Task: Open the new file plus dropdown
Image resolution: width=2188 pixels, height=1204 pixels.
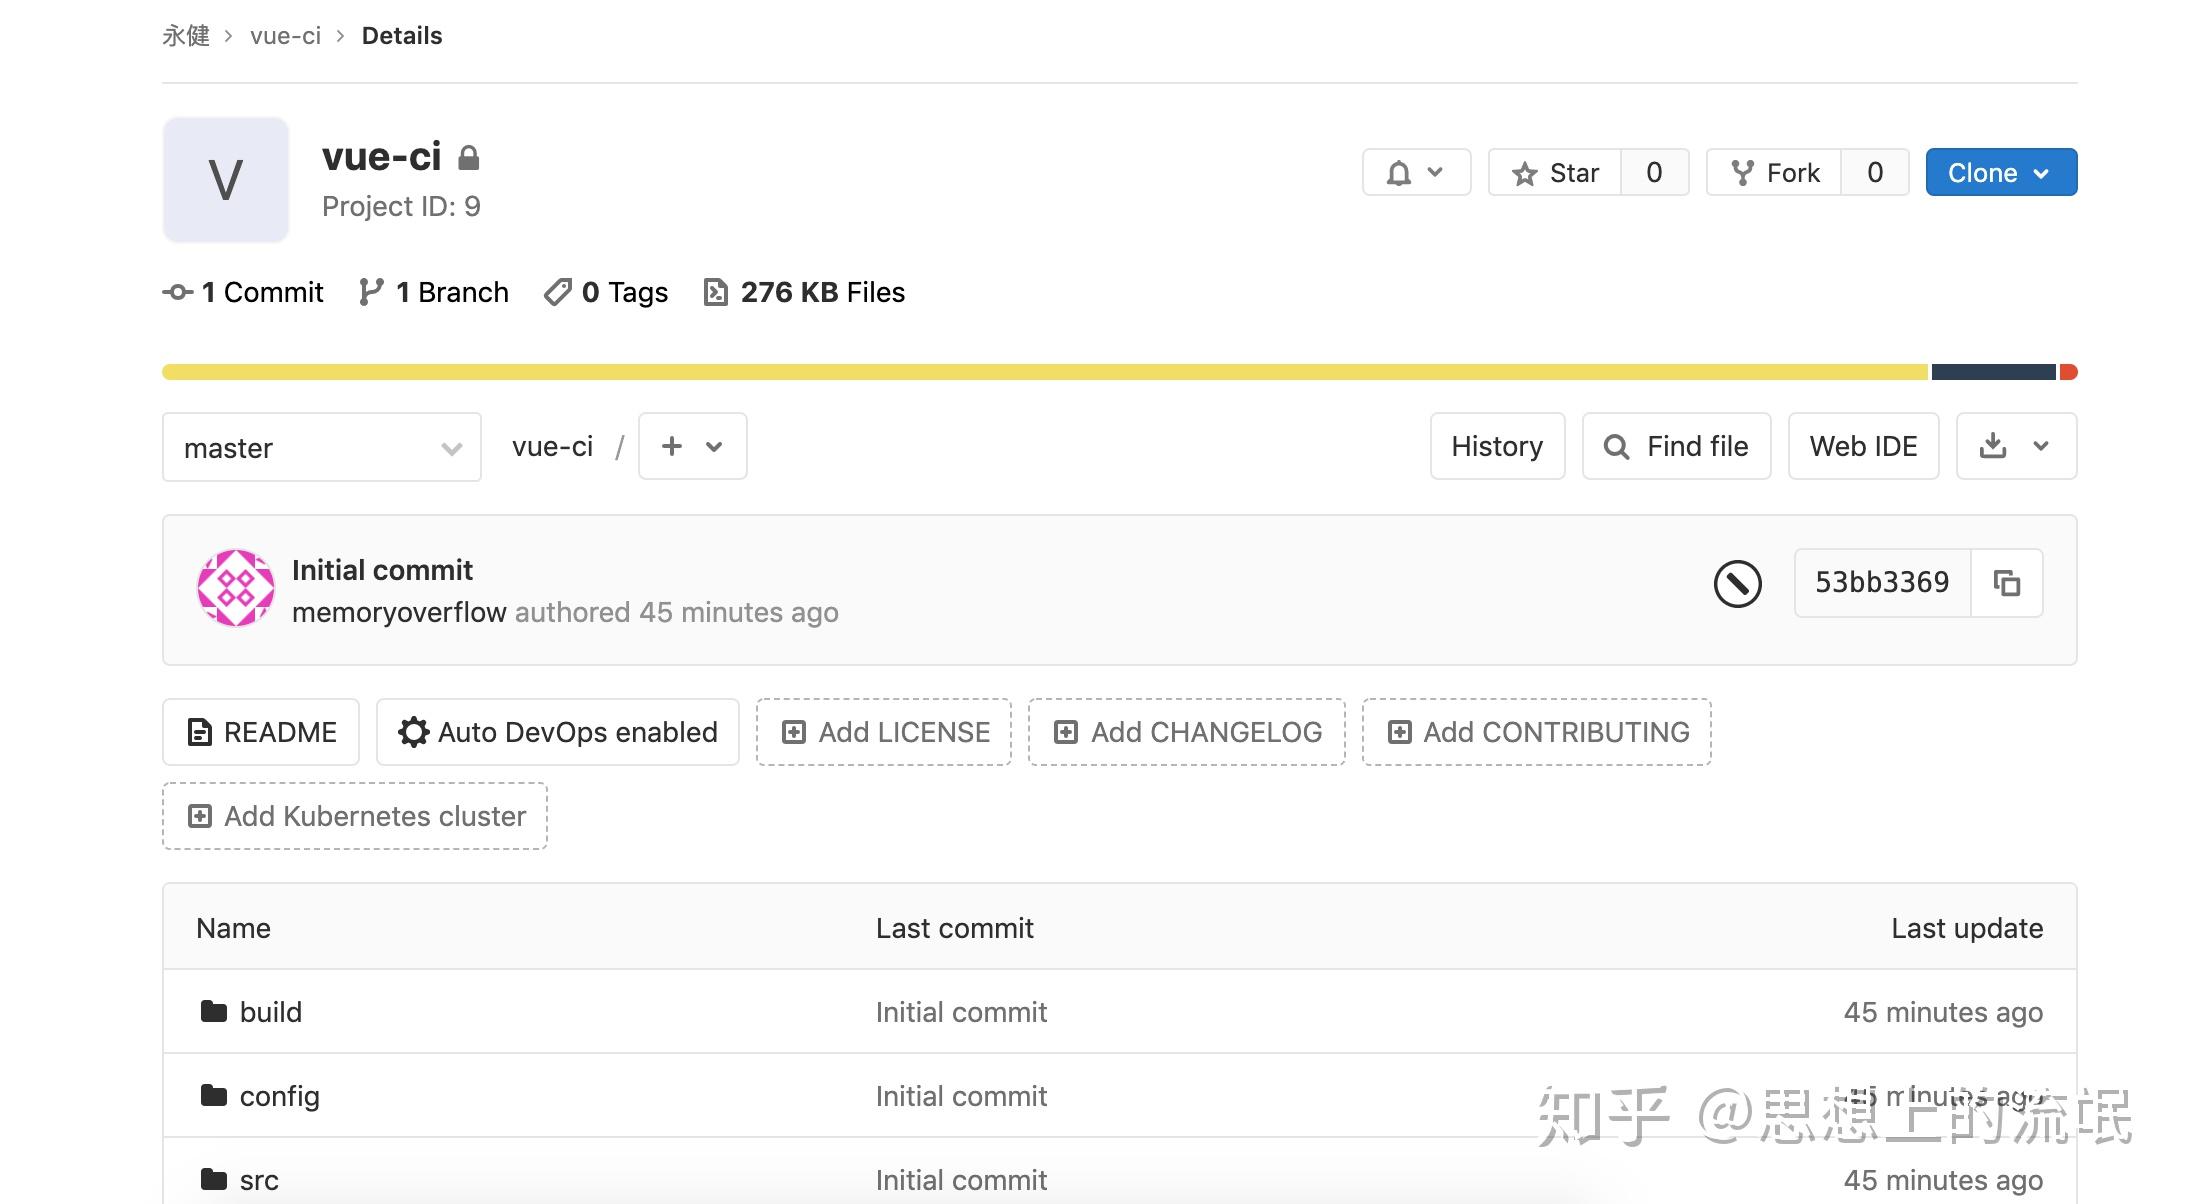Action: 691,446
